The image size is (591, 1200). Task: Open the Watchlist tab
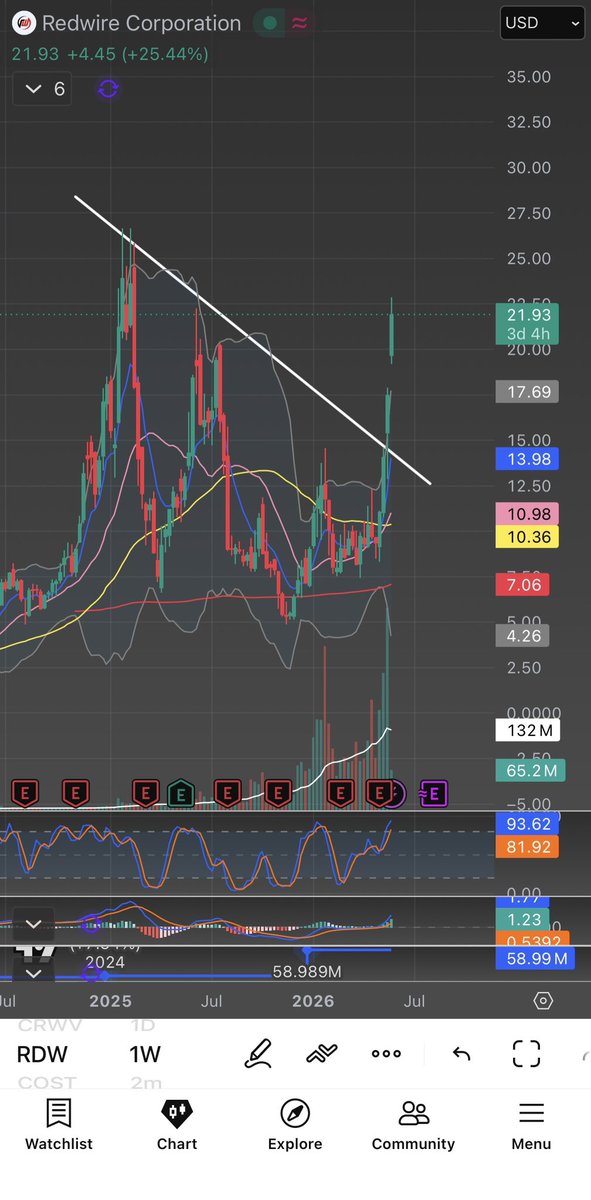click(58, 1125)
